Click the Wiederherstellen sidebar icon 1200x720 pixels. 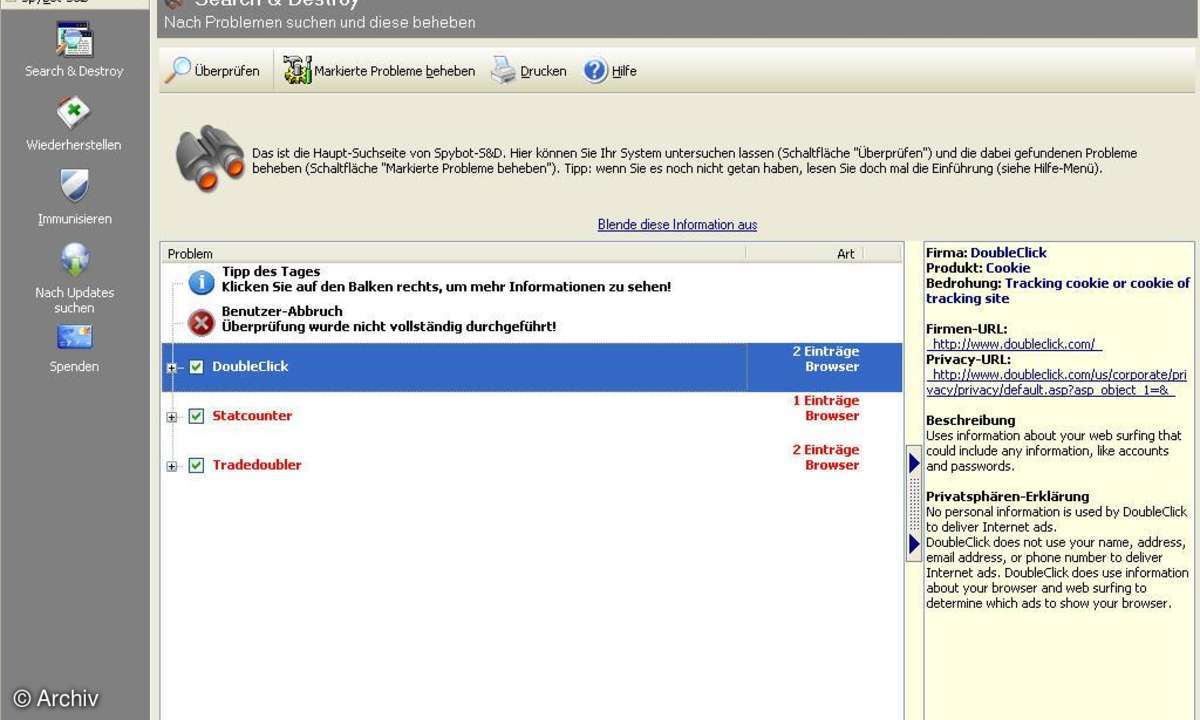(x=74, y=113)
